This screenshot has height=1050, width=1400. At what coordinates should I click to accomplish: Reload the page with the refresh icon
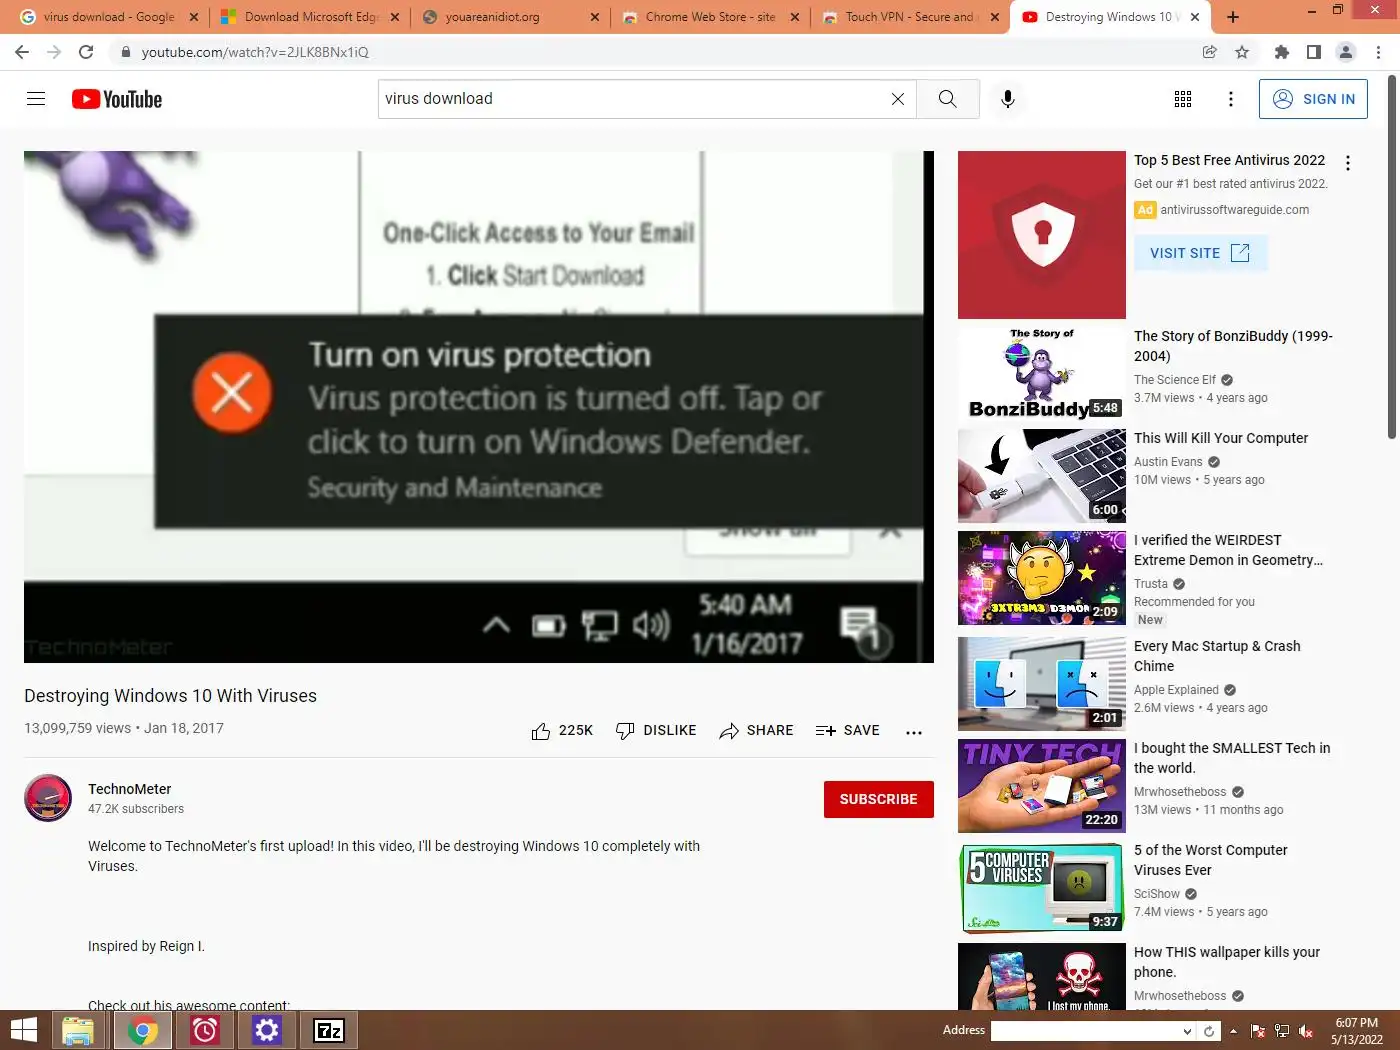pyautogui.click(x=86, y=52)
